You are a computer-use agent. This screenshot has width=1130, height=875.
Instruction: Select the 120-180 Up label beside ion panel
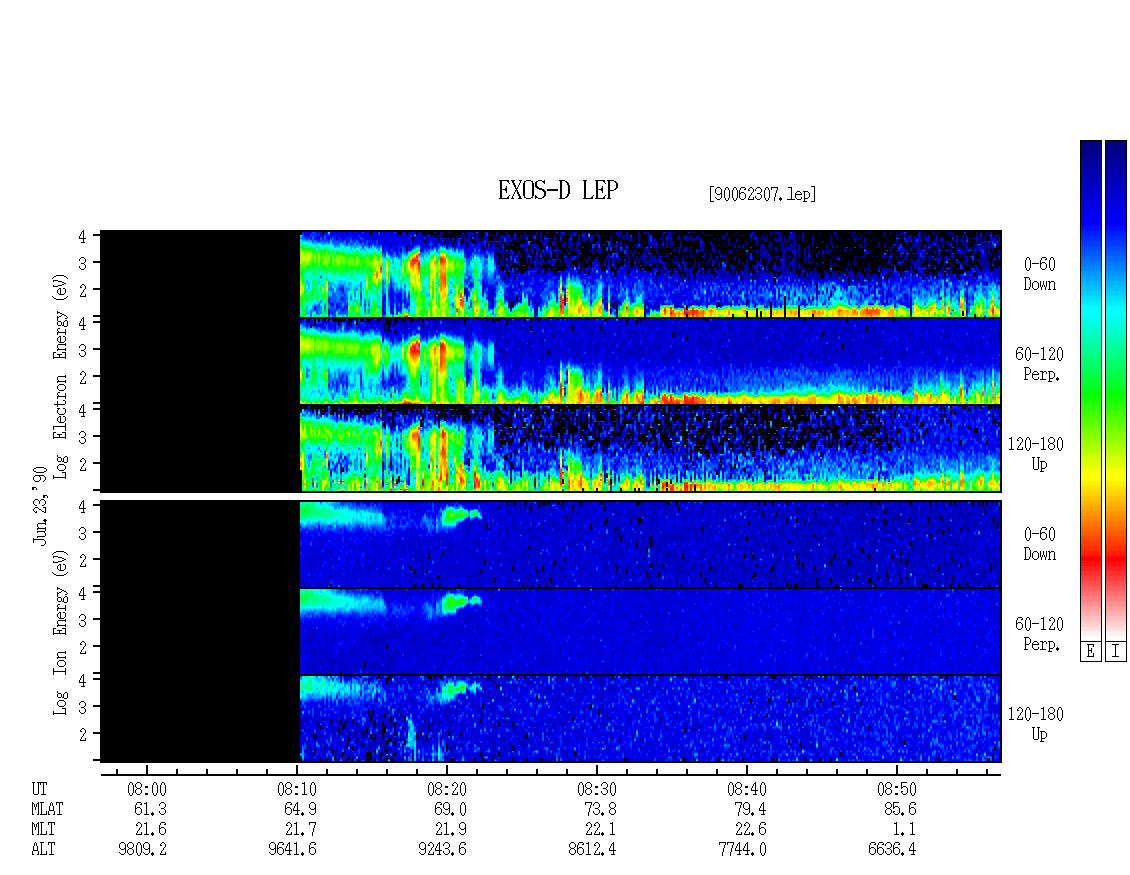coord(1036,724)
